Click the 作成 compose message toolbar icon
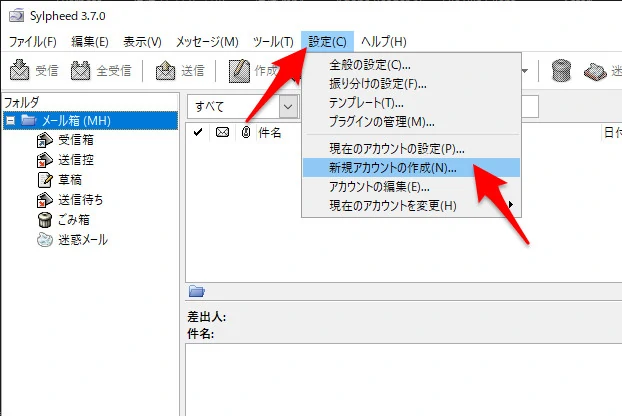The width and height of the screenshot is (622, 416). pyautogui.click(x=239, y=71)
